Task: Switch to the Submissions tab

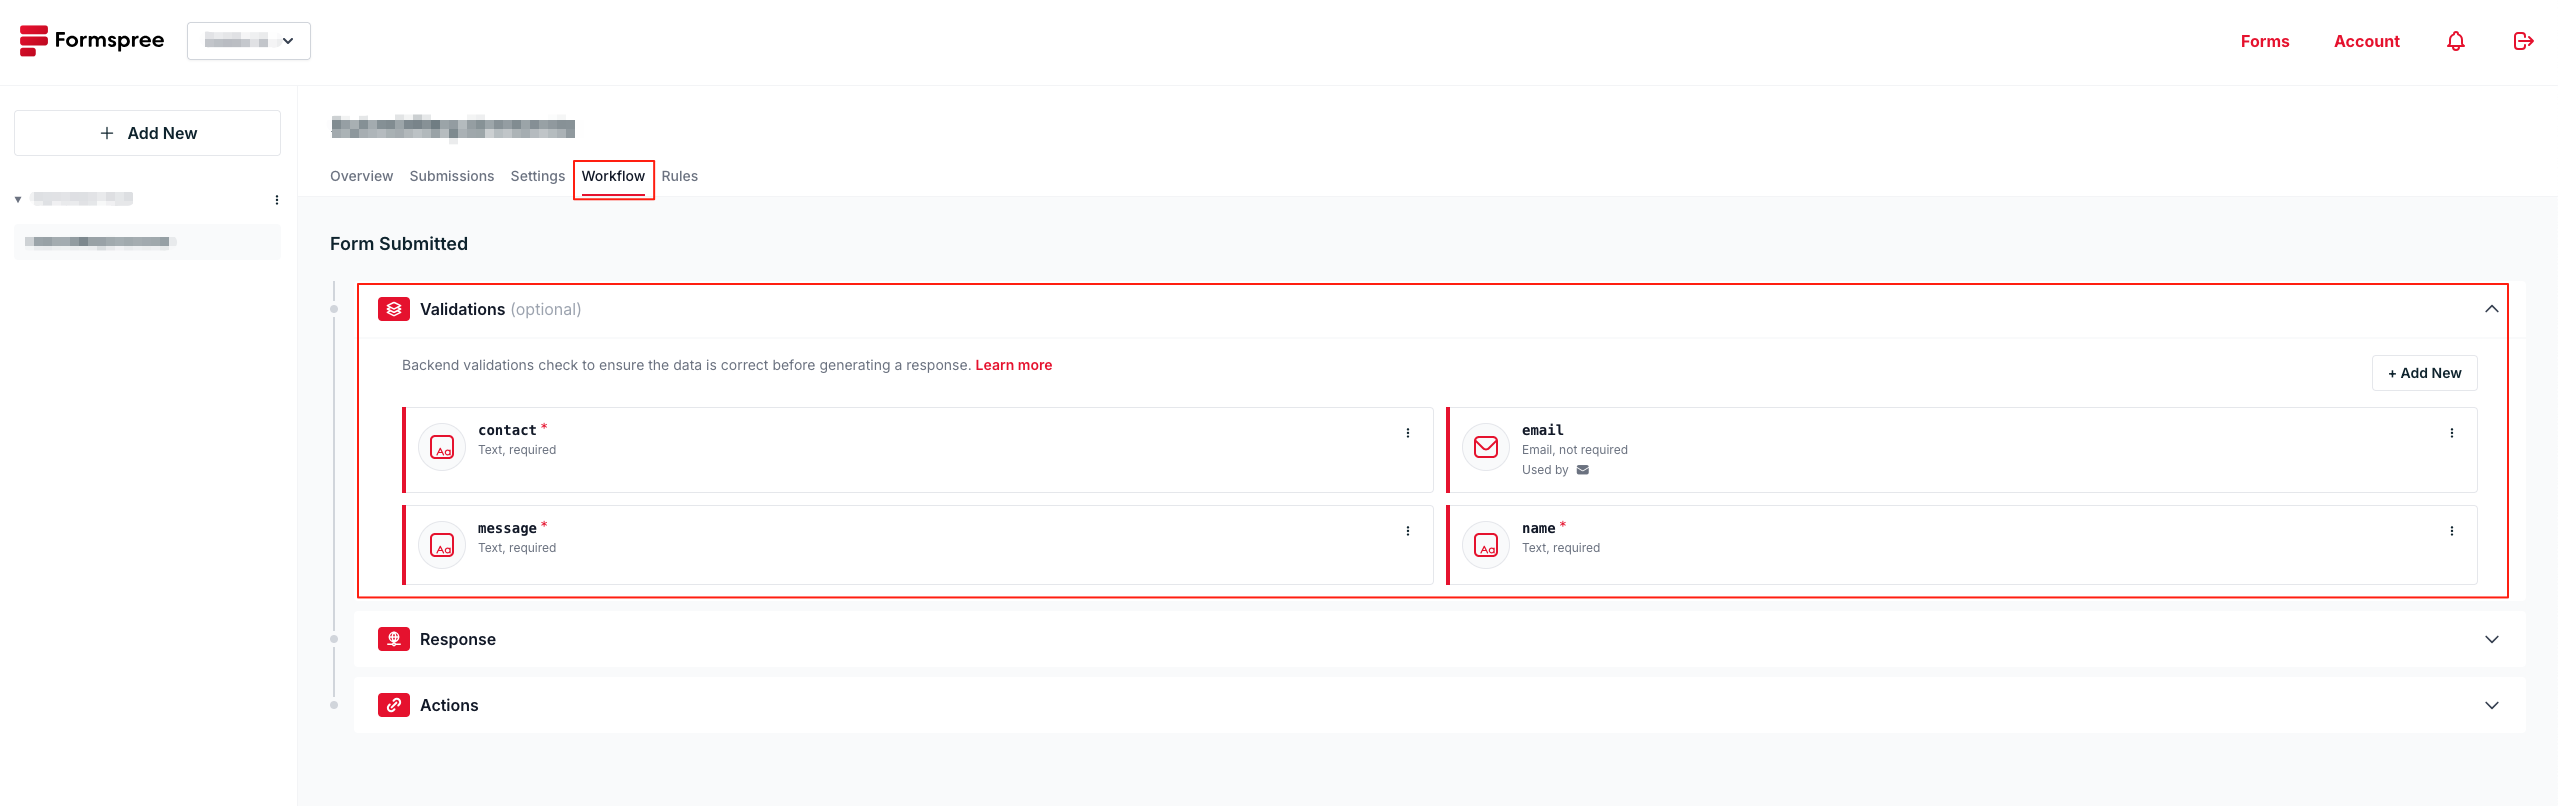Action: point(451,176)
